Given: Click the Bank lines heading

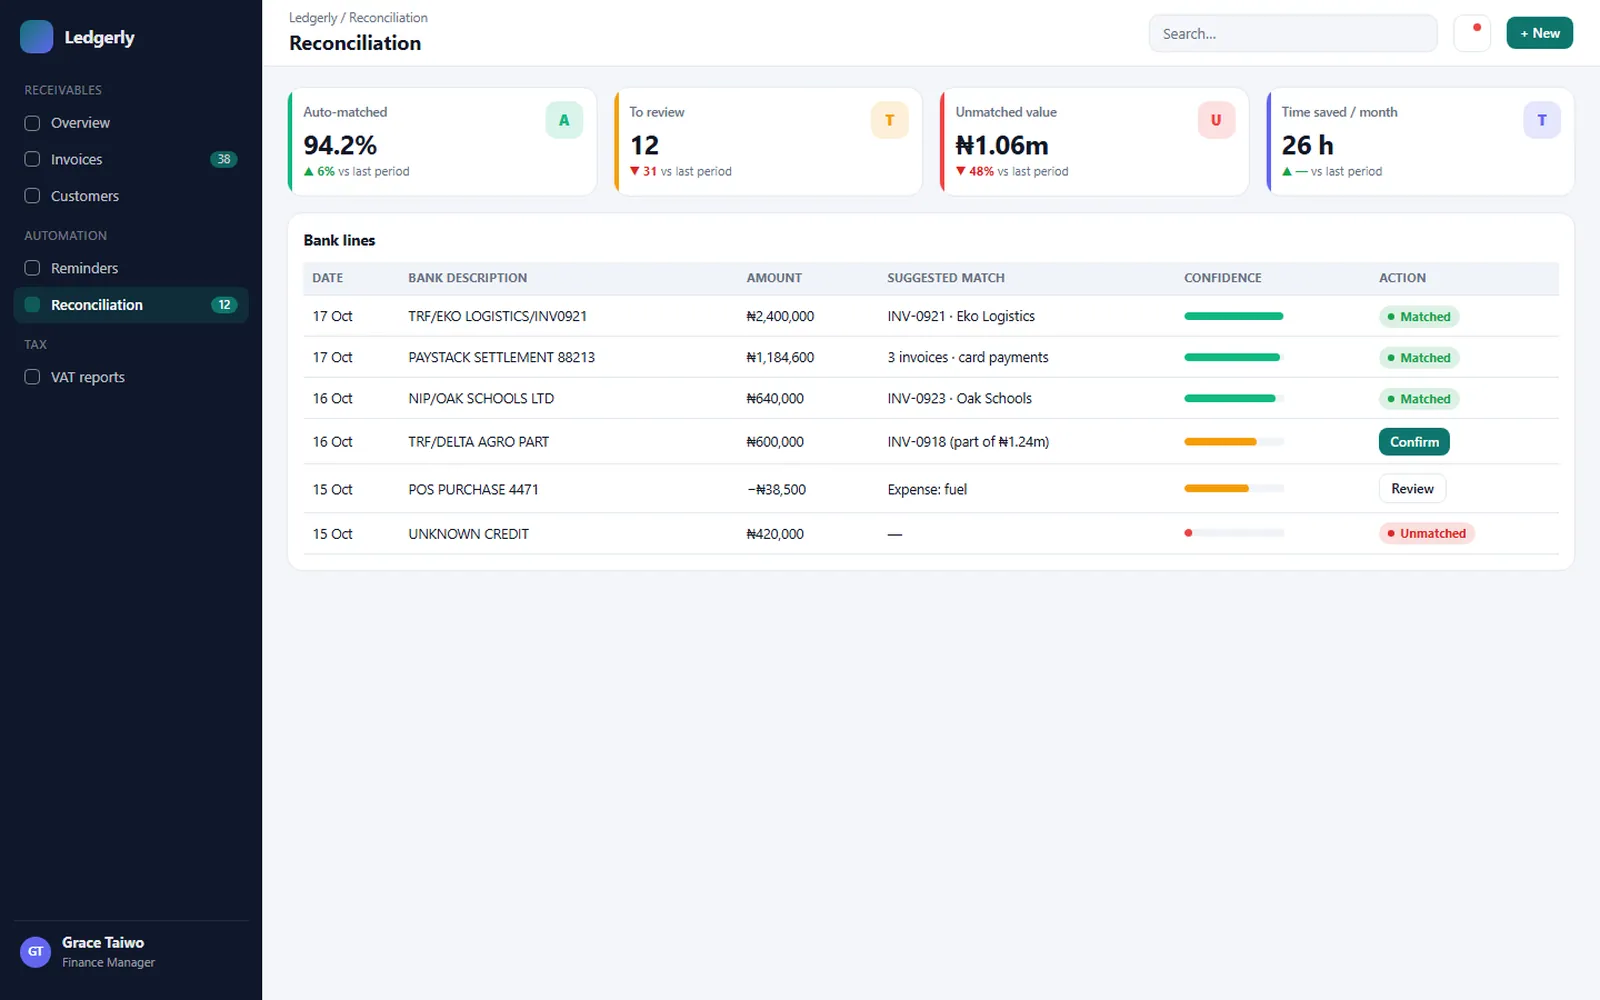Looking at the screenshot, I should pyautogui.click(x=339, y=240).
